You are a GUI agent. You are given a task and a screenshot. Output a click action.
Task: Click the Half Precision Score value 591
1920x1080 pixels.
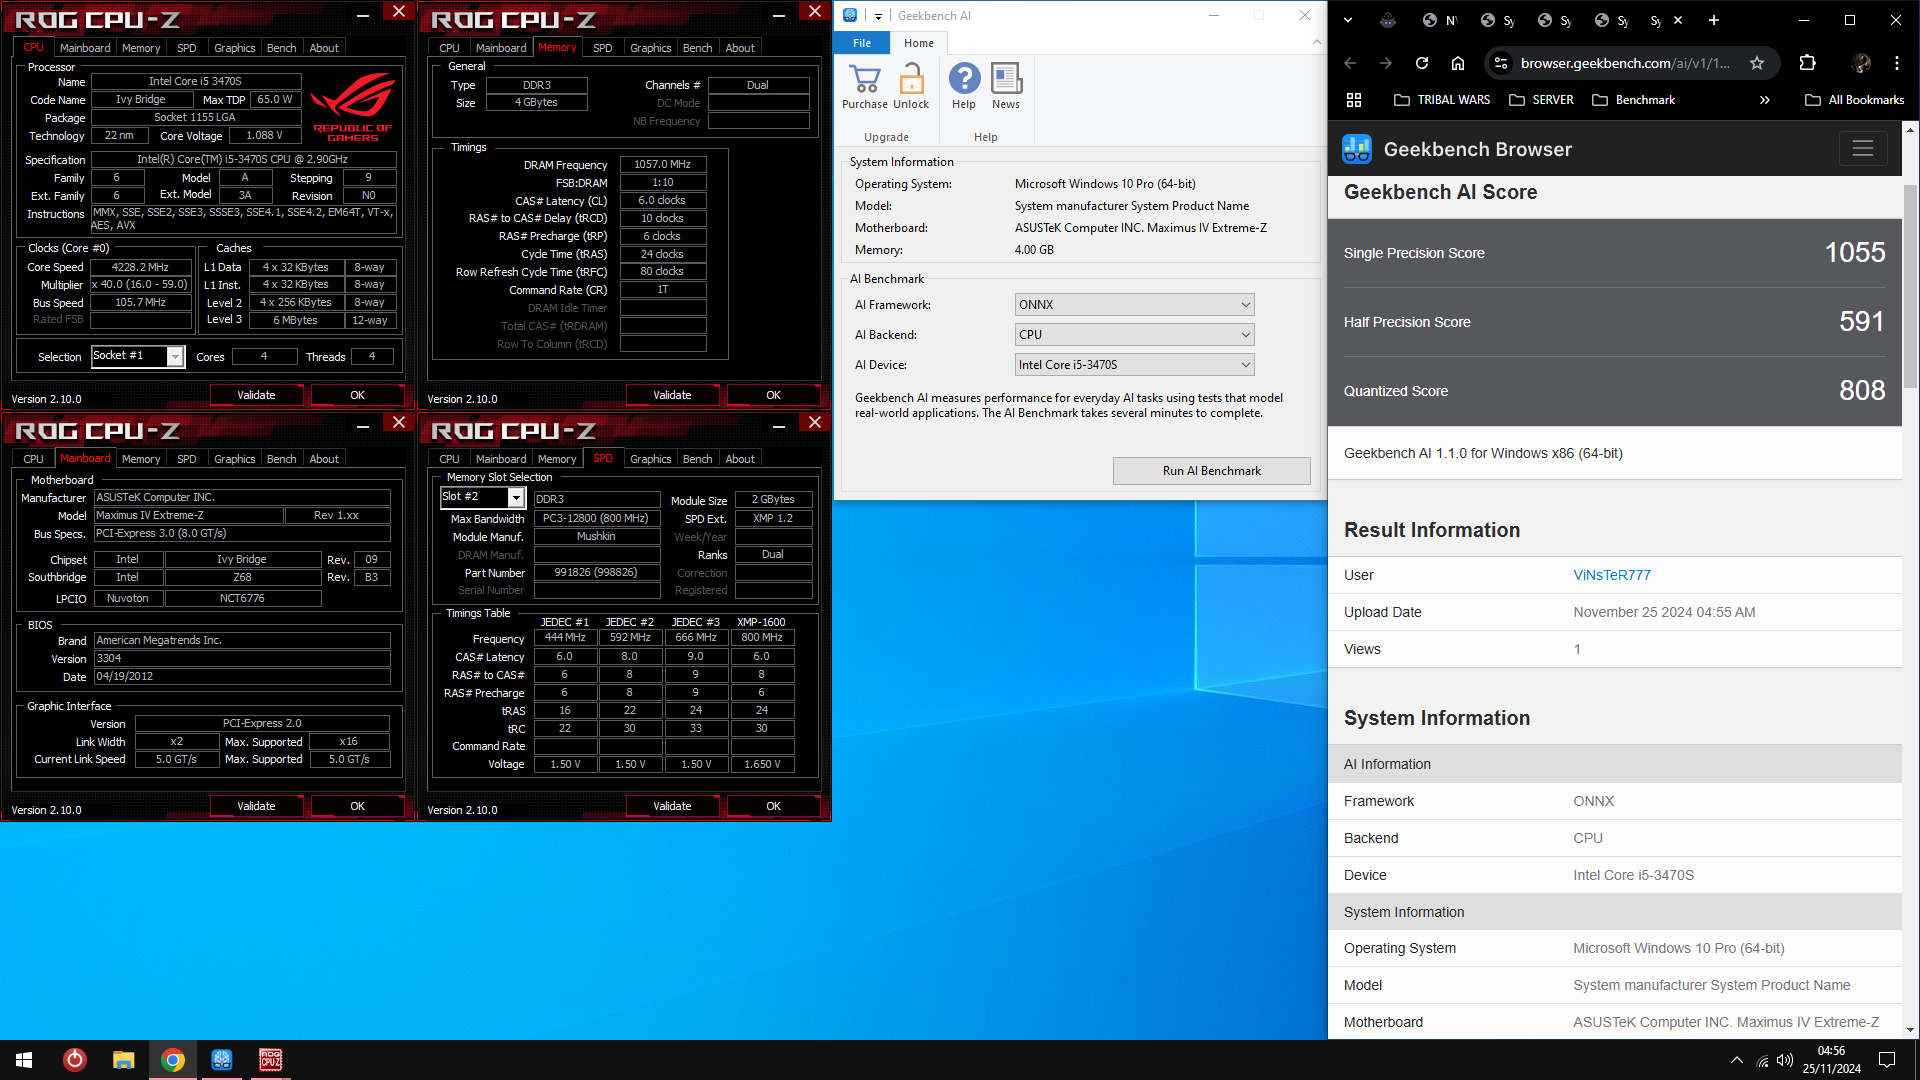1862,322
